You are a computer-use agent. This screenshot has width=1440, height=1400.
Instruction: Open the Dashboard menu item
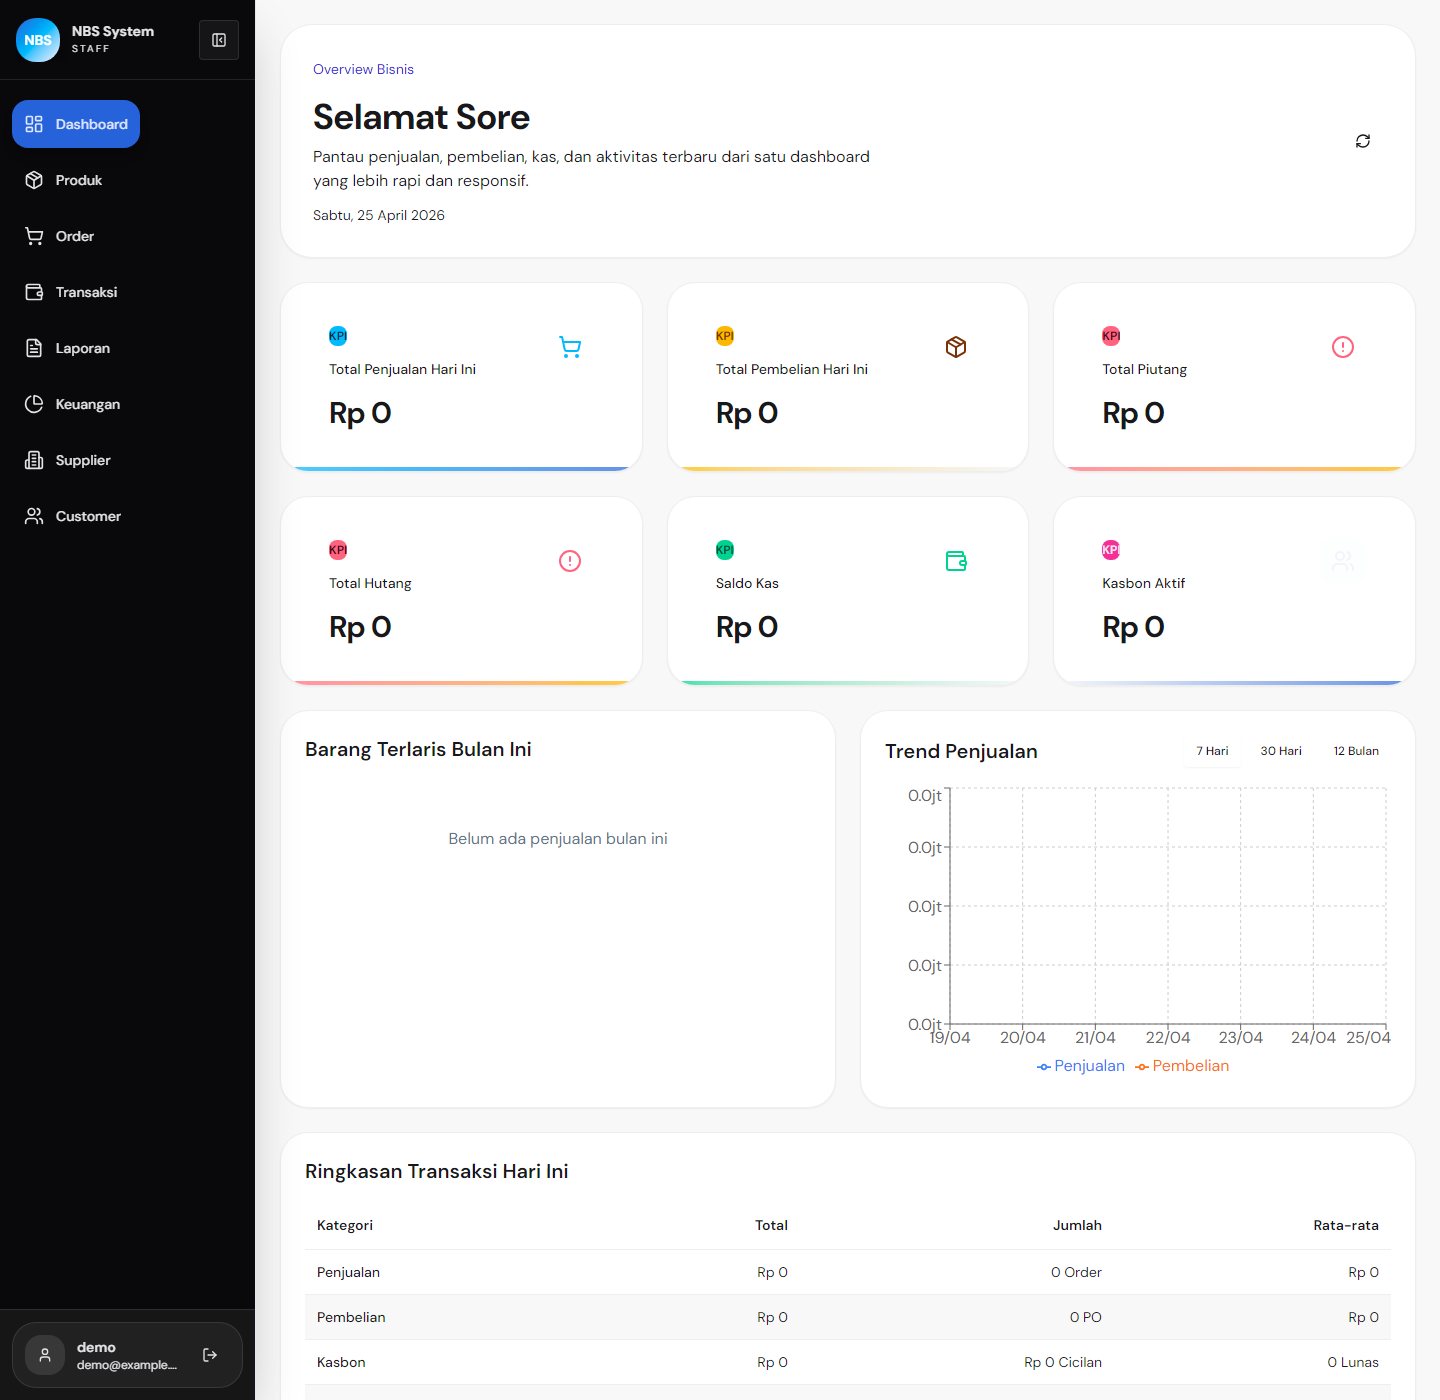(76, 124)
